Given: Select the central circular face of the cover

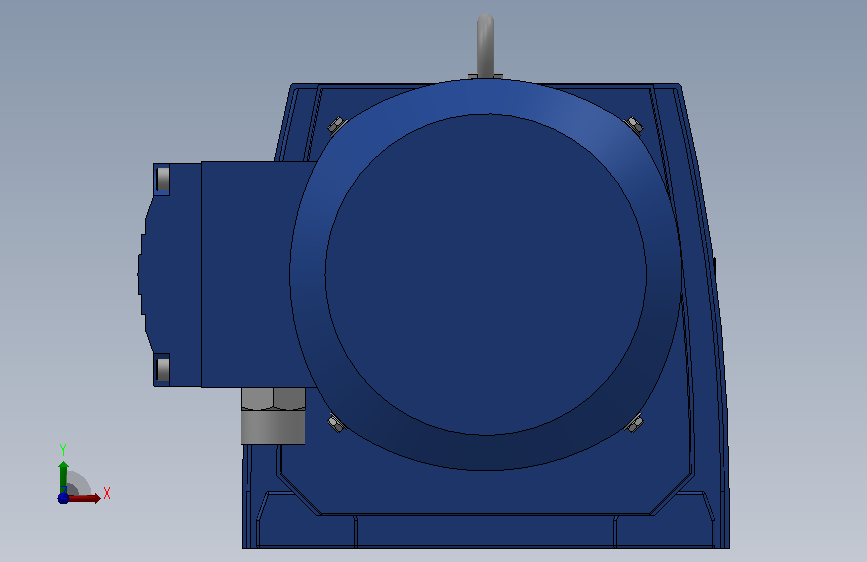Looking at the screenshot, I should pyautogui.click(x=485, y=274).
